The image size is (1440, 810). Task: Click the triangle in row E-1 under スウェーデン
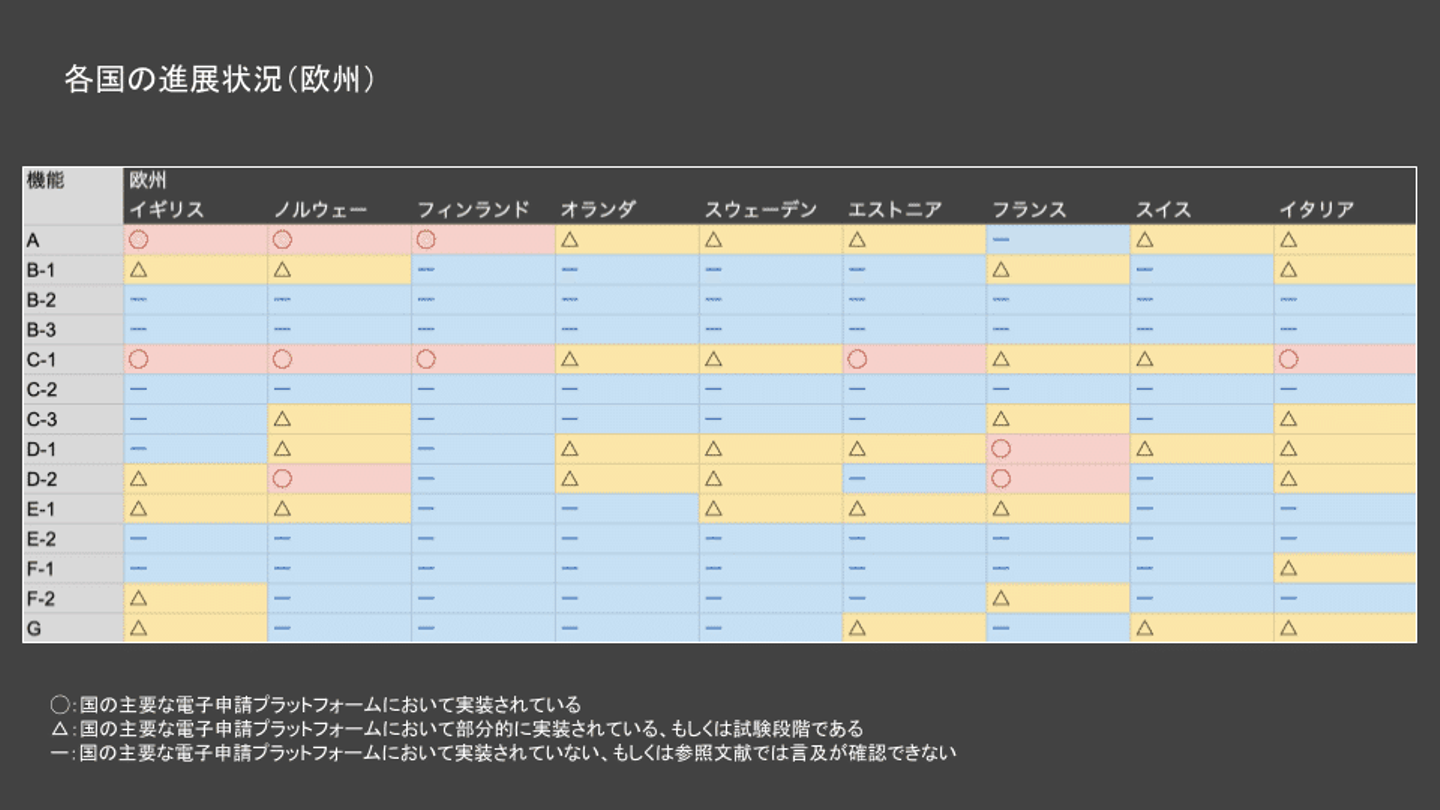point(713,509)
